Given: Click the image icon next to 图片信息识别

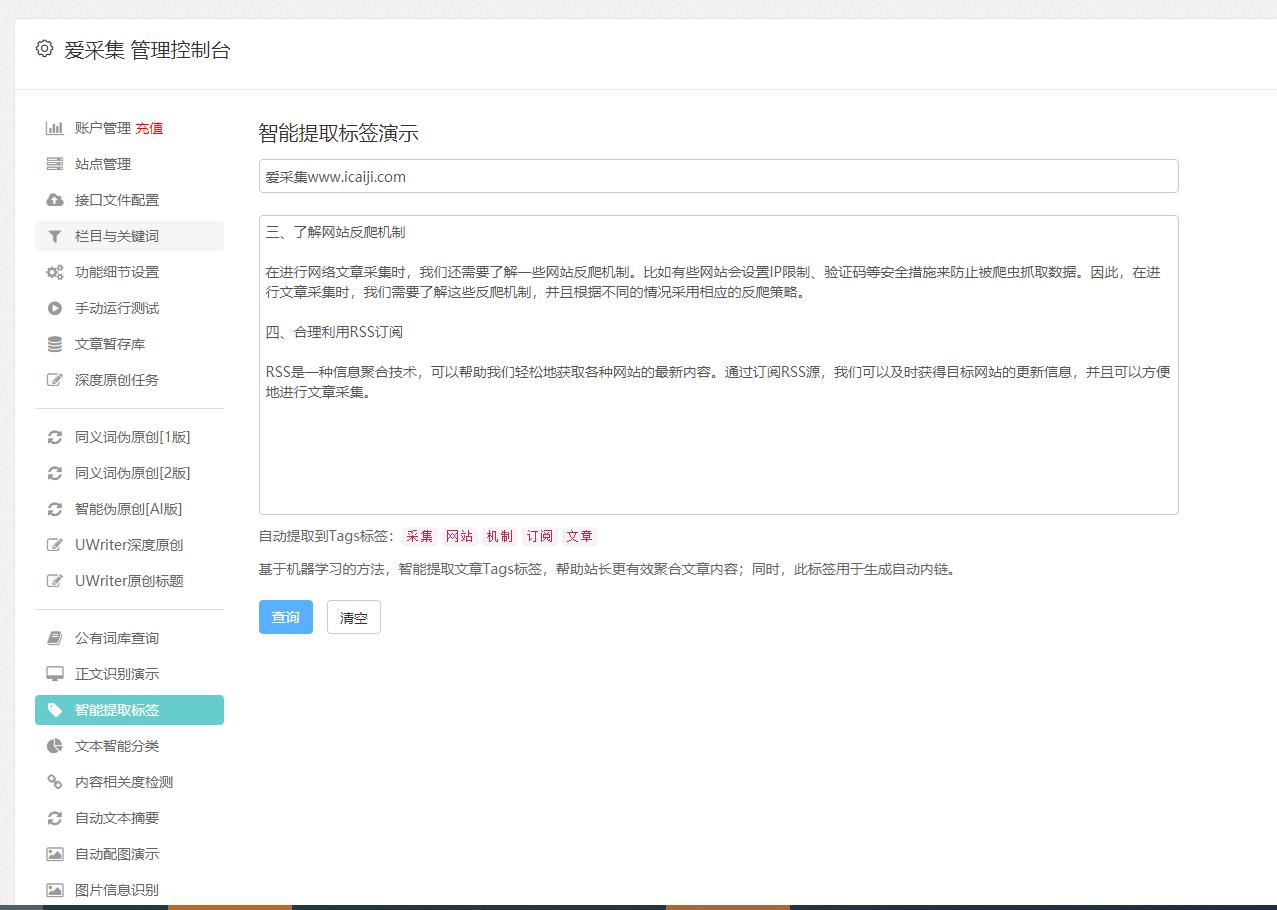Looking at the screenshot, I should pyautogui.click(x=57, y=889).
